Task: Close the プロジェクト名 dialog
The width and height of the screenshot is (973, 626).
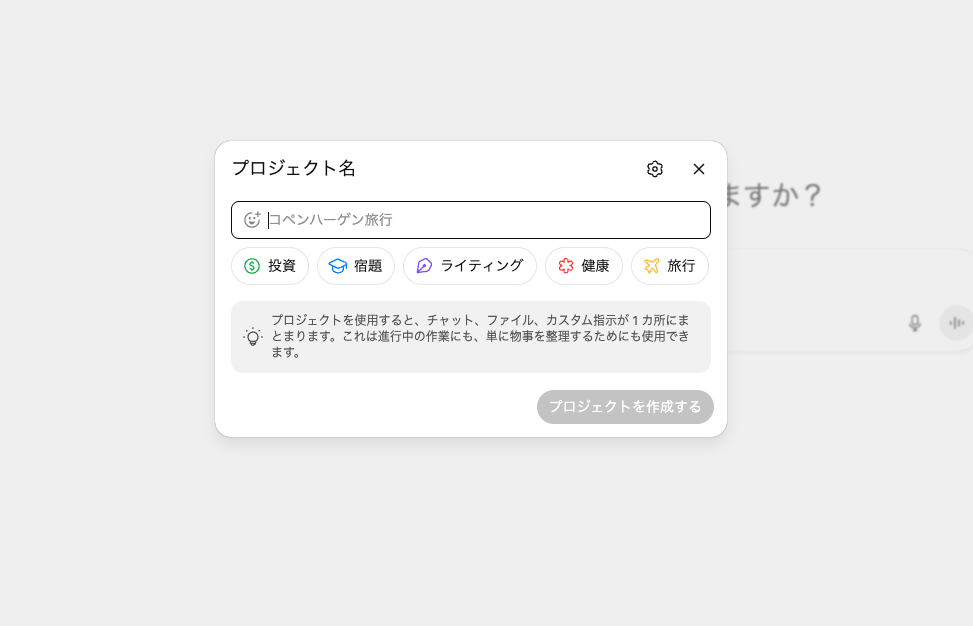Action: (699, 169)
